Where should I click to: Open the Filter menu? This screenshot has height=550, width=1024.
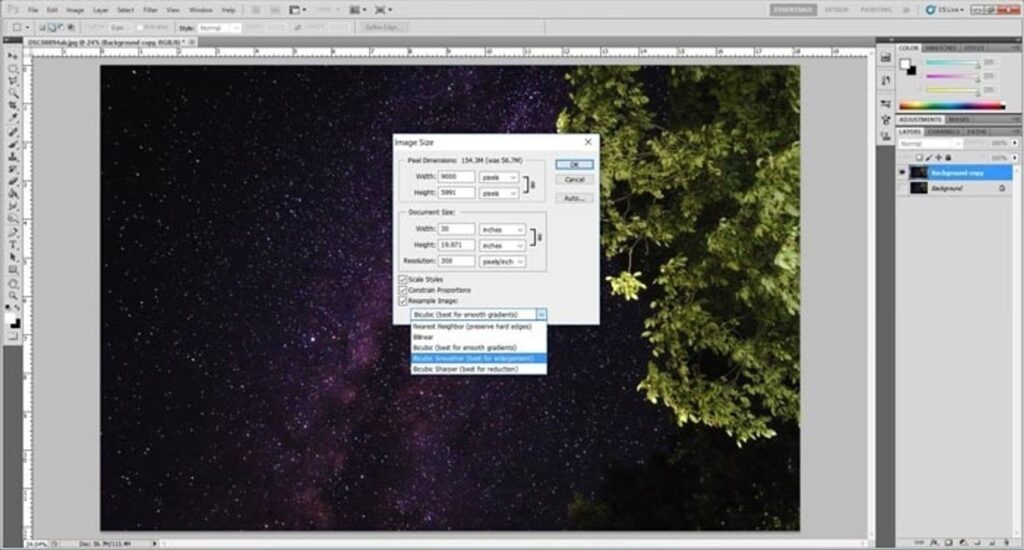pyautogui.click(x=149, y=9)
